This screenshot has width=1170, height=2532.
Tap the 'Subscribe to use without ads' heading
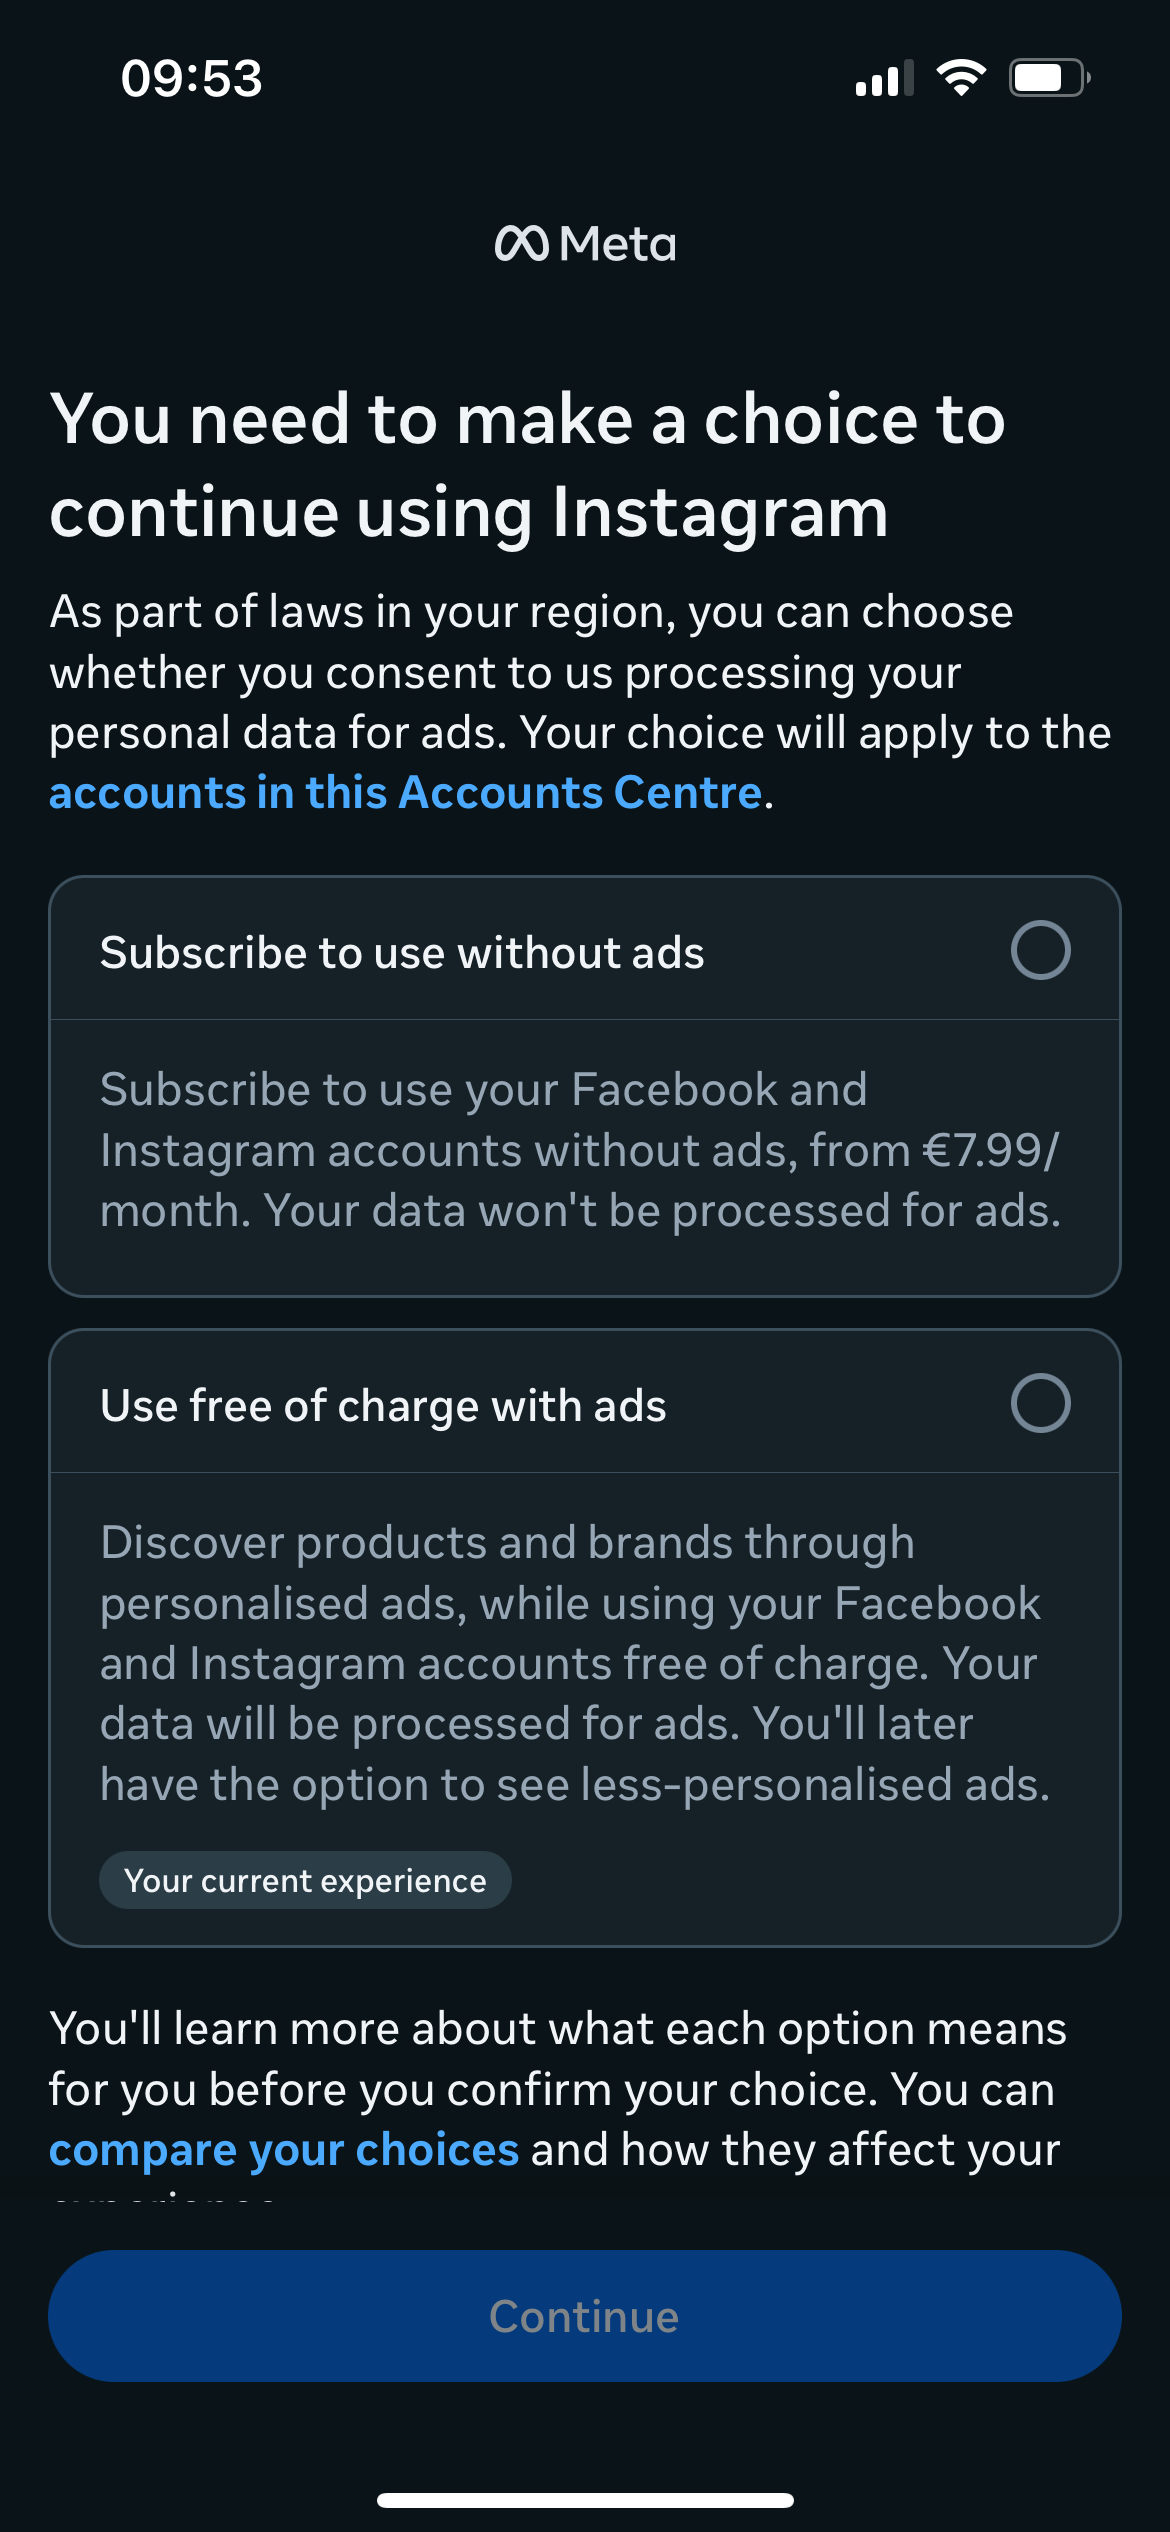coord(402,953)
